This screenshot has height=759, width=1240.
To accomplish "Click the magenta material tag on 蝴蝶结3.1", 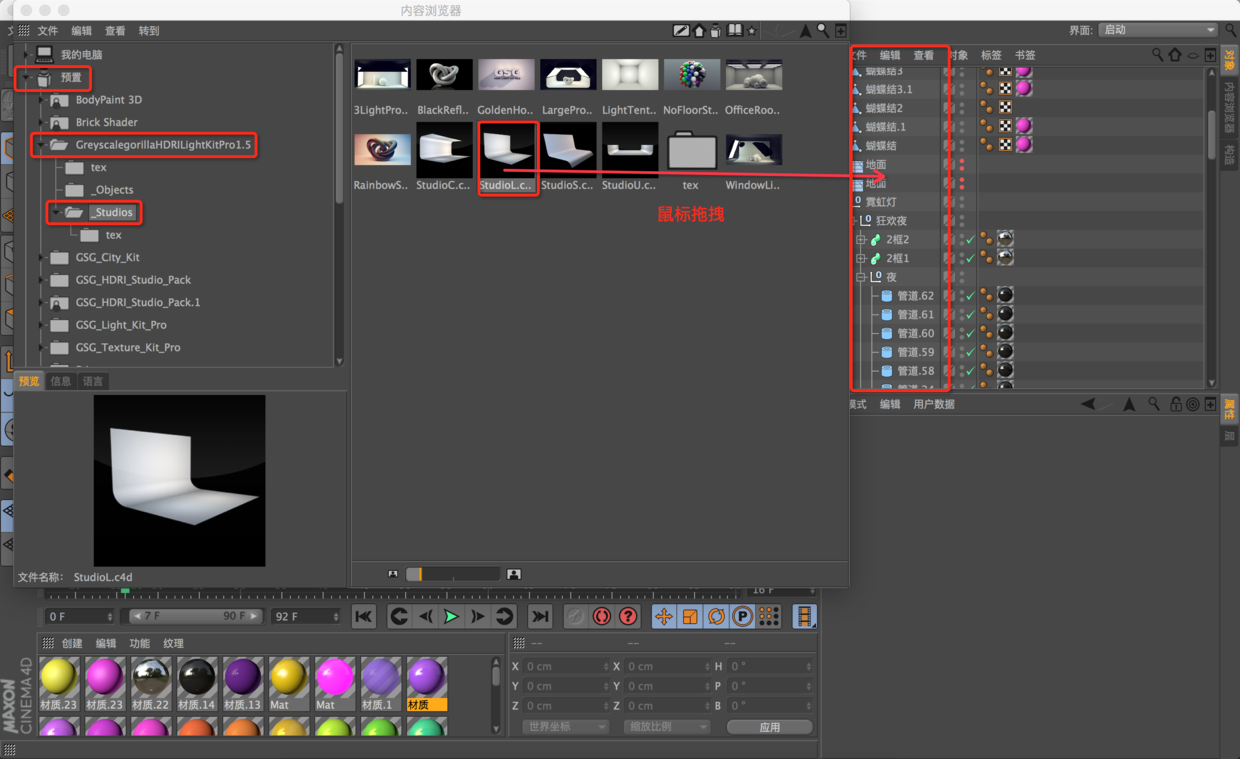I will coord(1024,88).
